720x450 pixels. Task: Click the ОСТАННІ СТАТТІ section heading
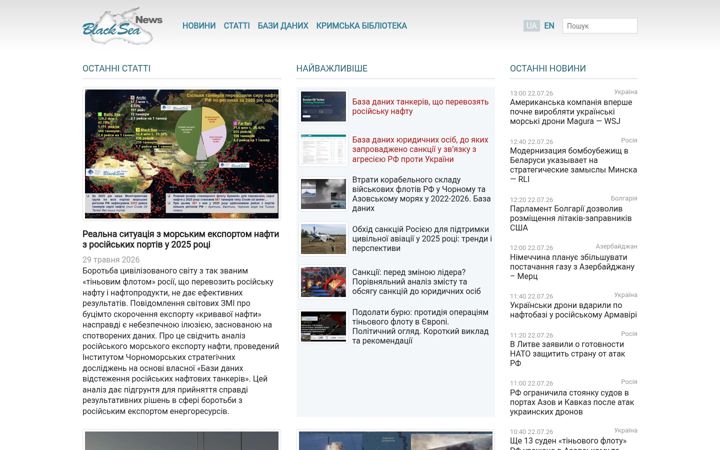click(x=117, y=68)
